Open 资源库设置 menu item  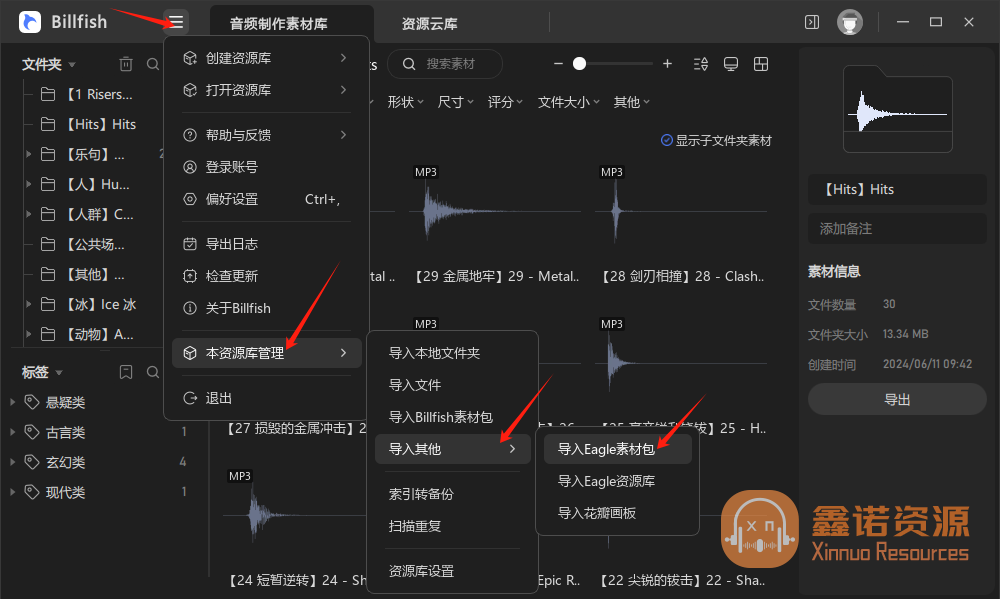tap(452, 571)
